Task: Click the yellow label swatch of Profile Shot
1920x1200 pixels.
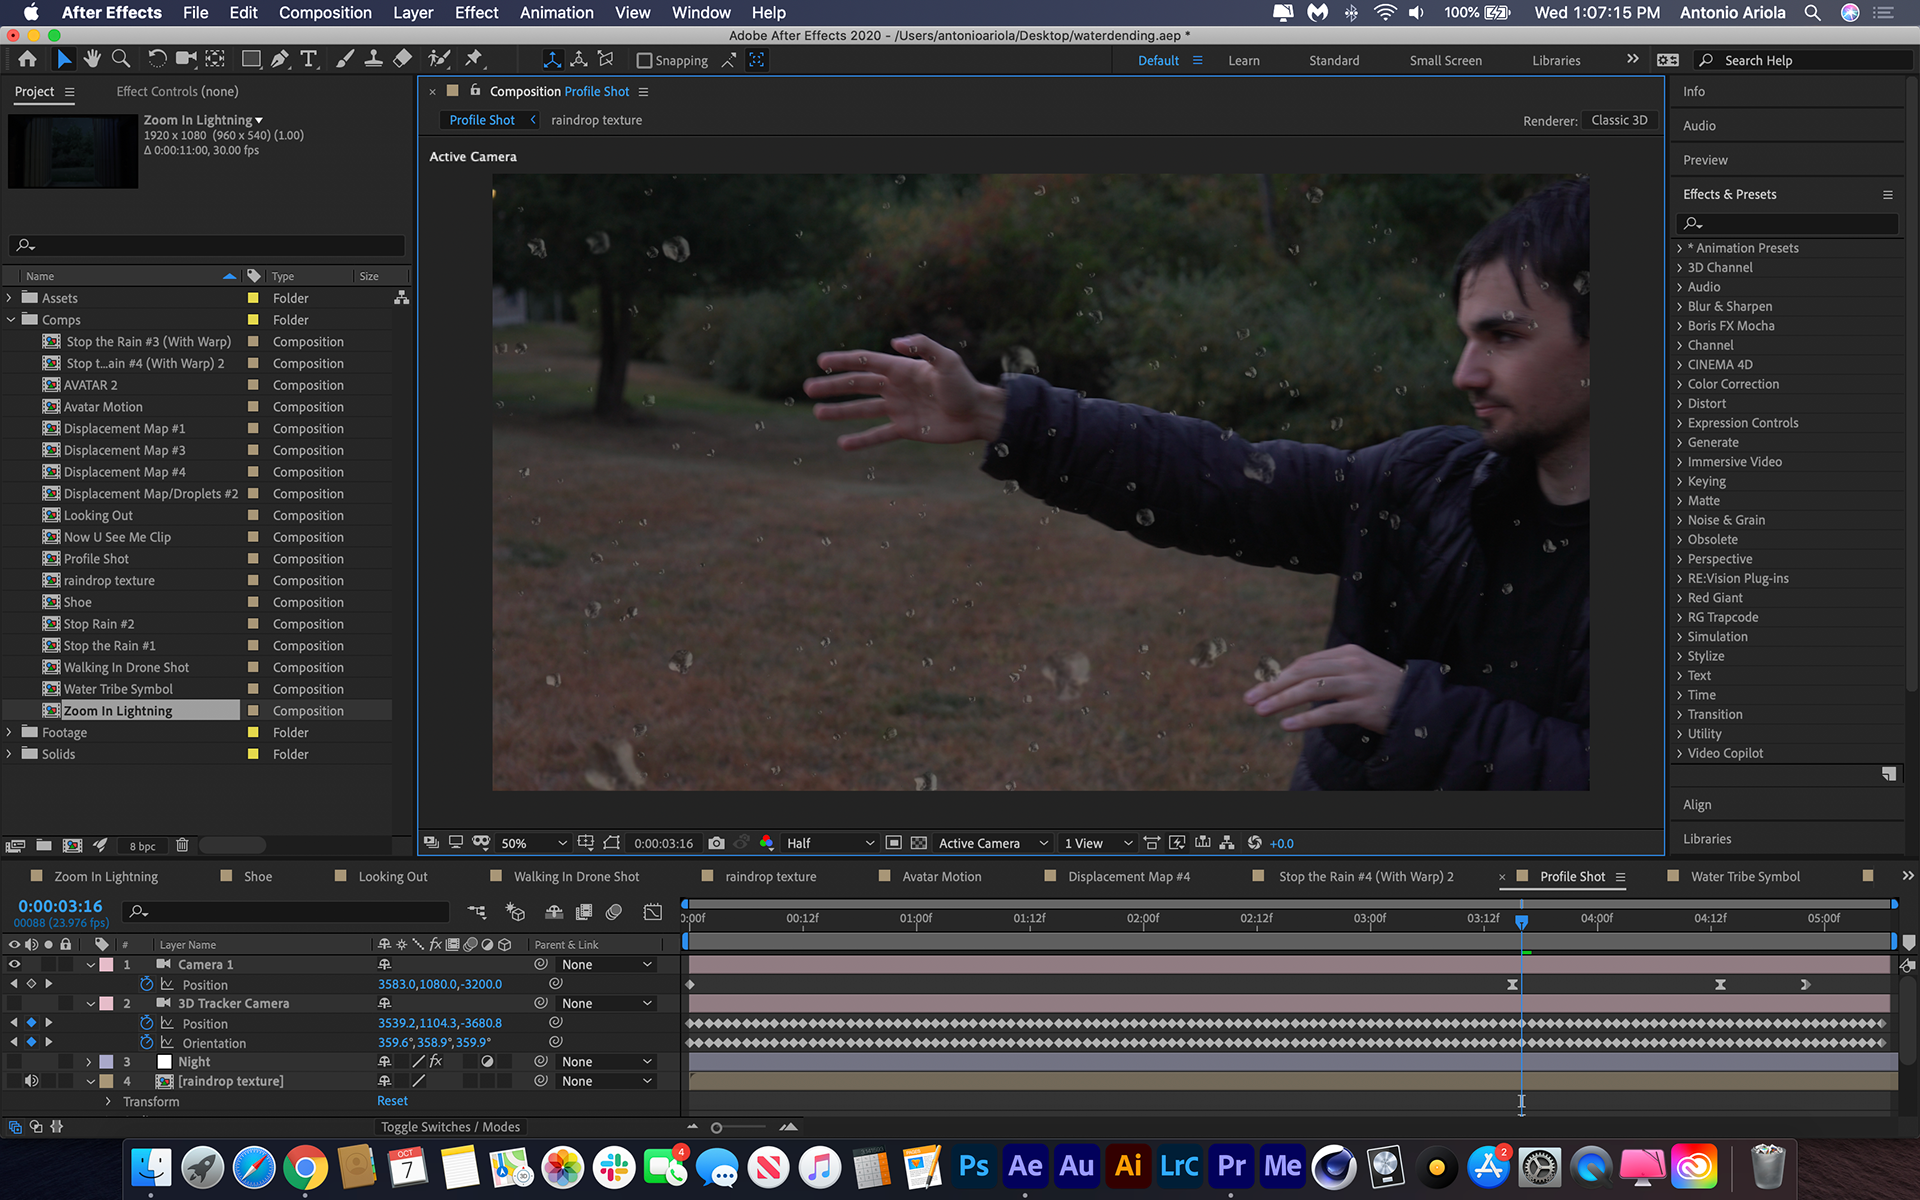Action: [253, 559]
